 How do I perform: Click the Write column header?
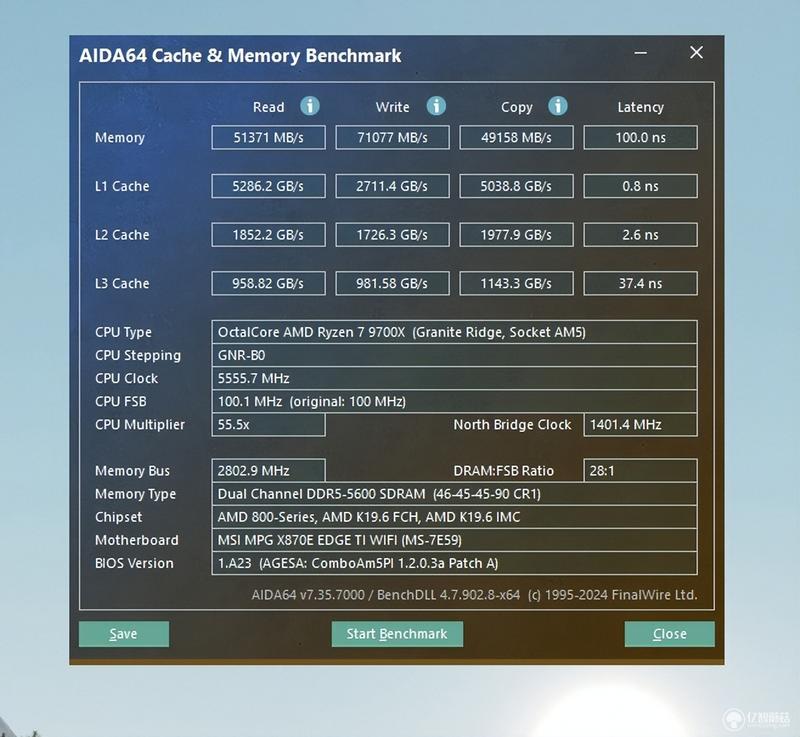coord(392,107)
